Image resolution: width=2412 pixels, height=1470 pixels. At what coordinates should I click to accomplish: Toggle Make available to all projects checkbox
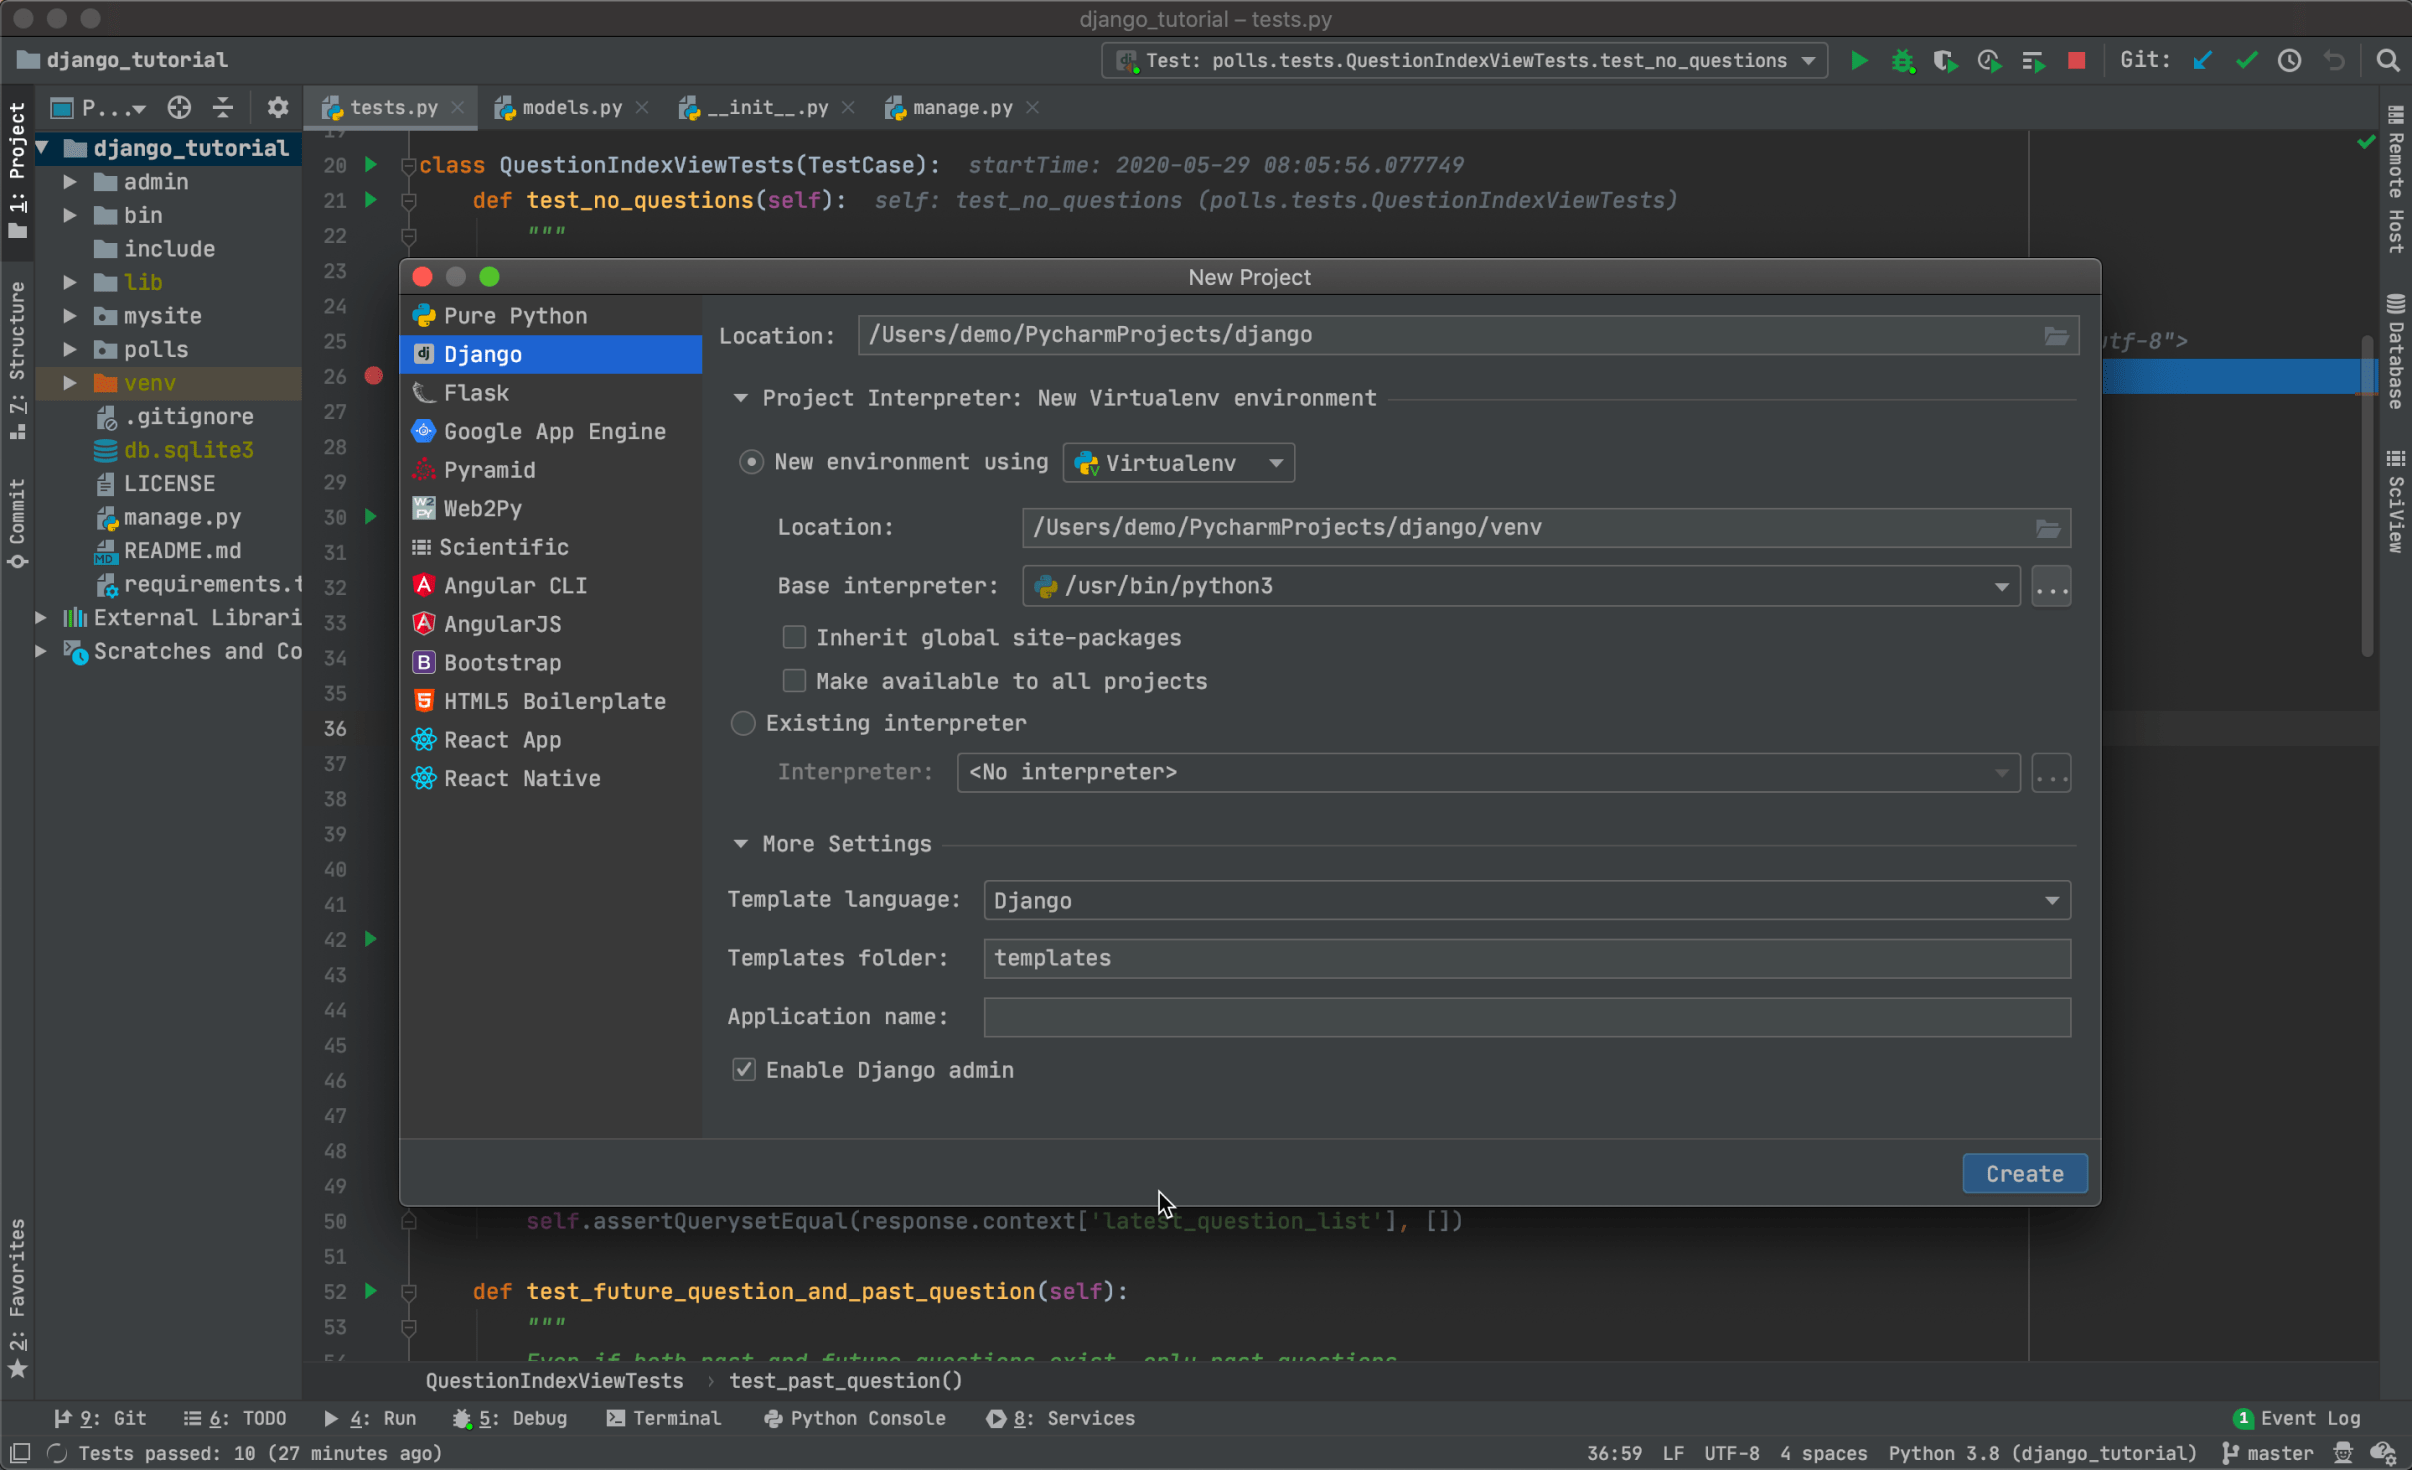794,679
